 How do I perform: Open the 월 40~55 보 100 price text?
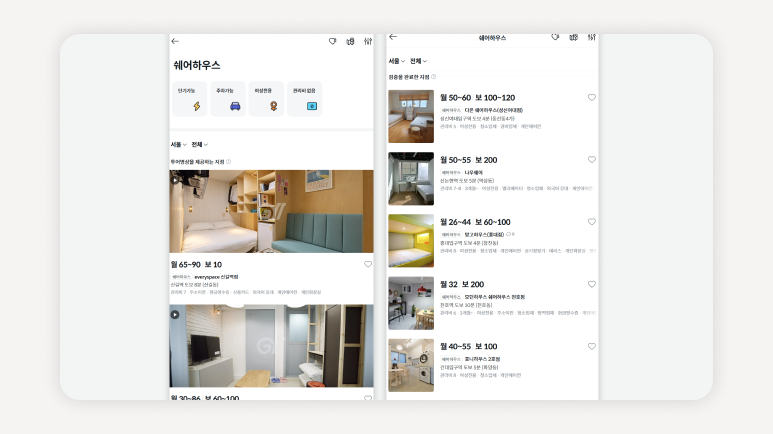(x=468, y=347)
